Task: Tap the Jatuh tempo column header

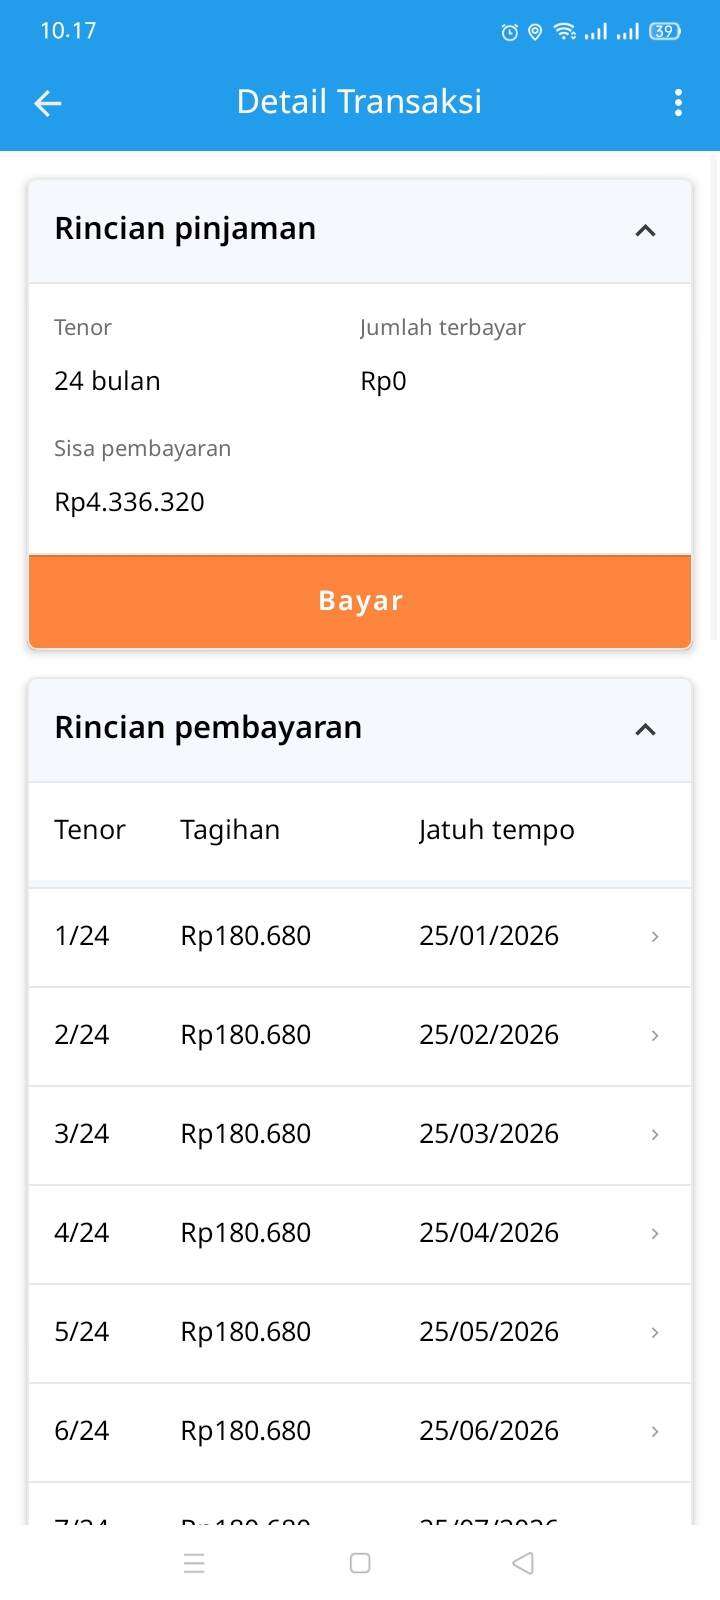Action: pyautogui.click(x=496, y=830)
